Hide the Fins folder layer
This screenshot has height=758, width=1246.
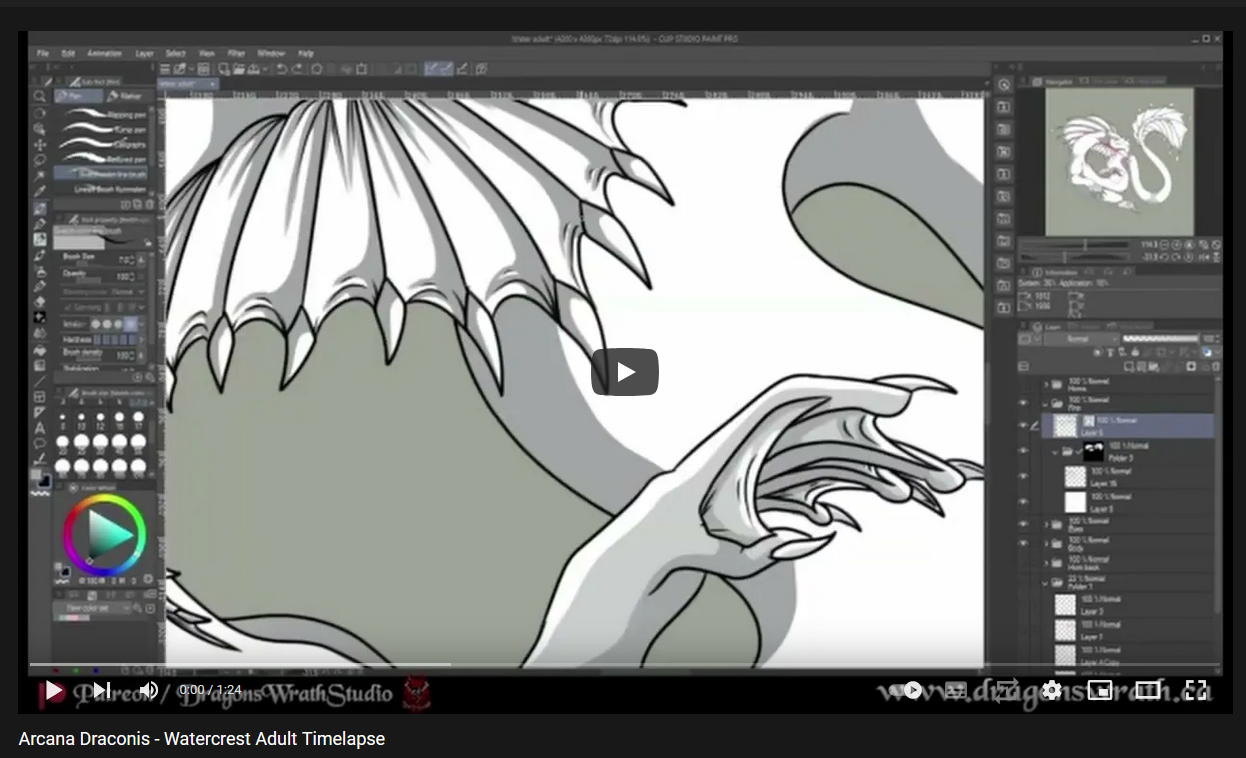1023,403
